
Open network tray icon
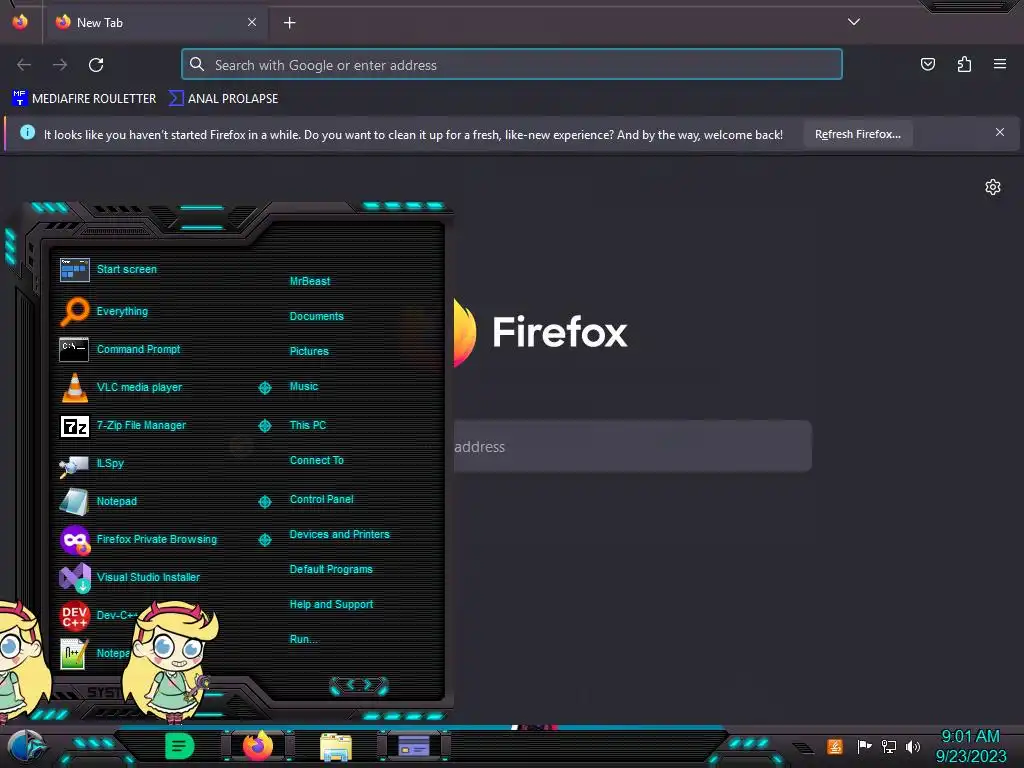point(889,746)
